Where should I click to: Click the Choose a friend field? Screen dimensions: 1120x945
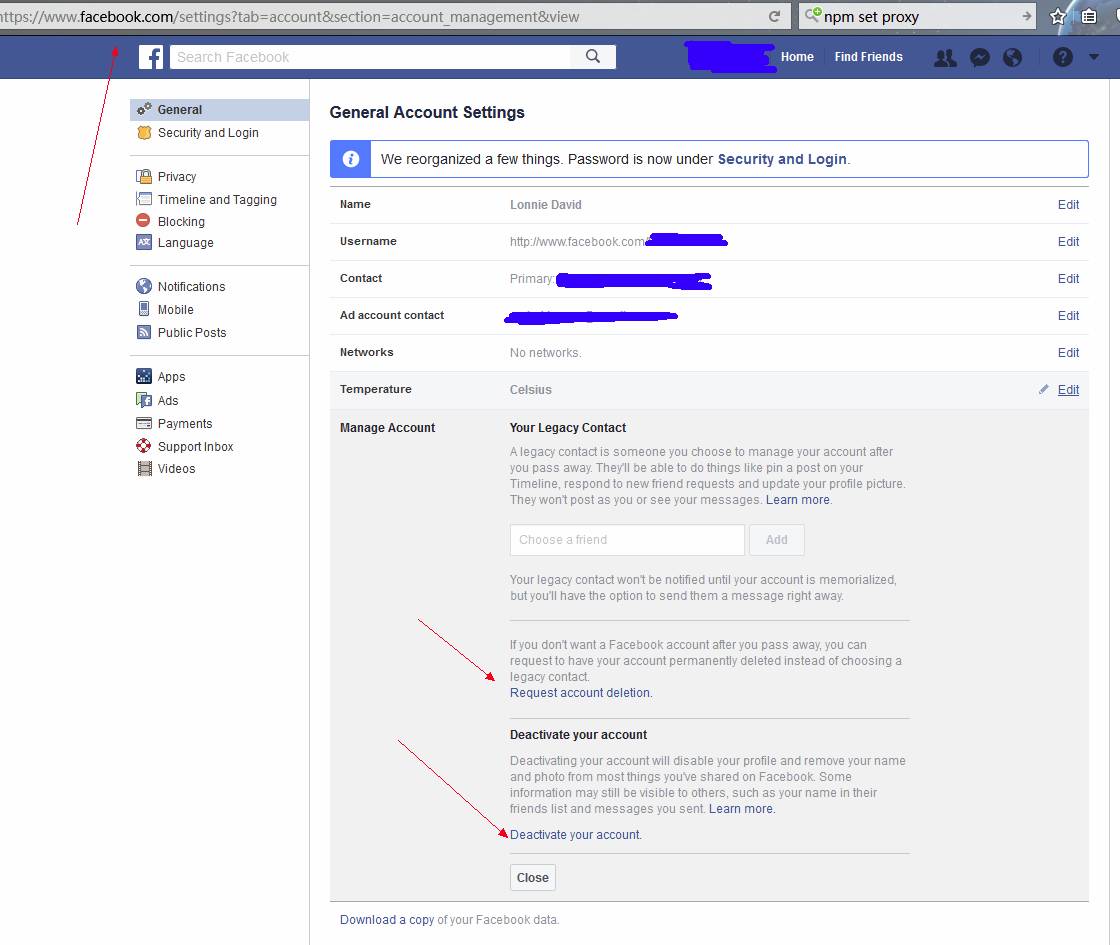[x=627, y=540]
